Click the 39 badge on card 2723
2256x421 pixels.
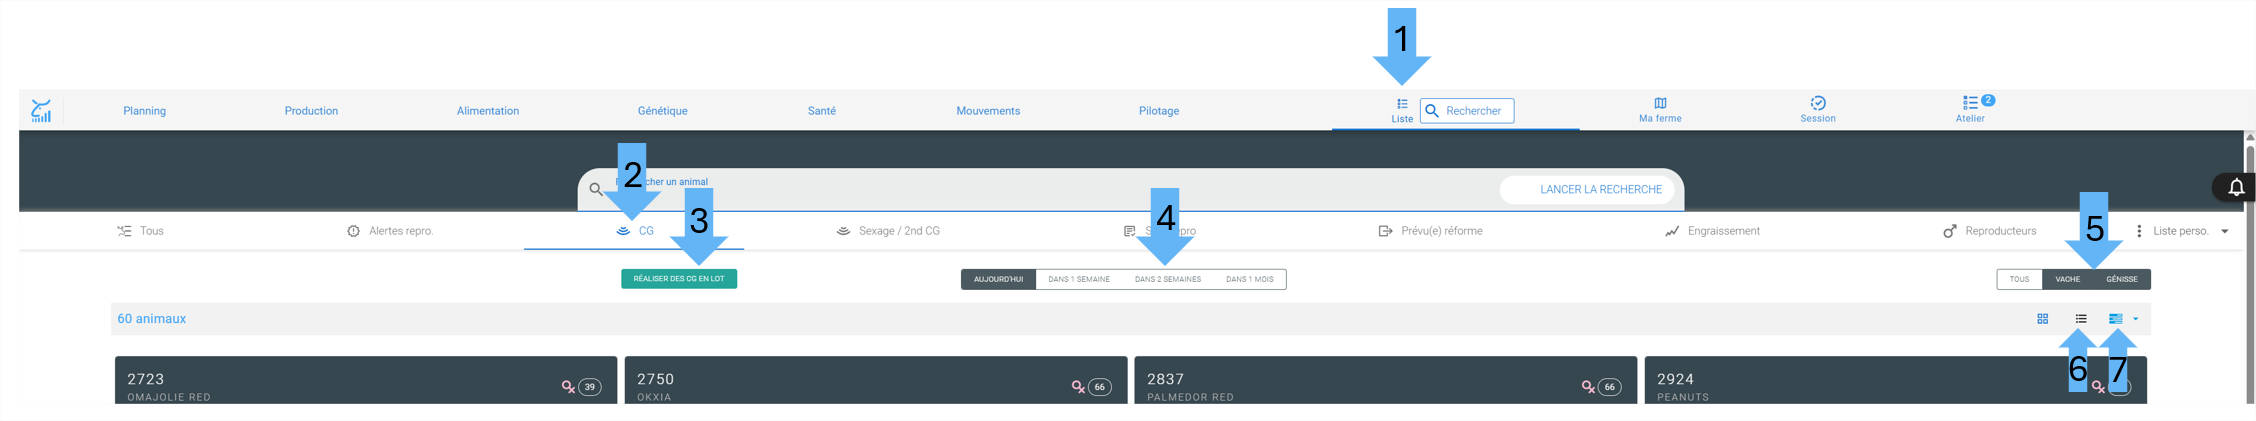tap(590, 387)
